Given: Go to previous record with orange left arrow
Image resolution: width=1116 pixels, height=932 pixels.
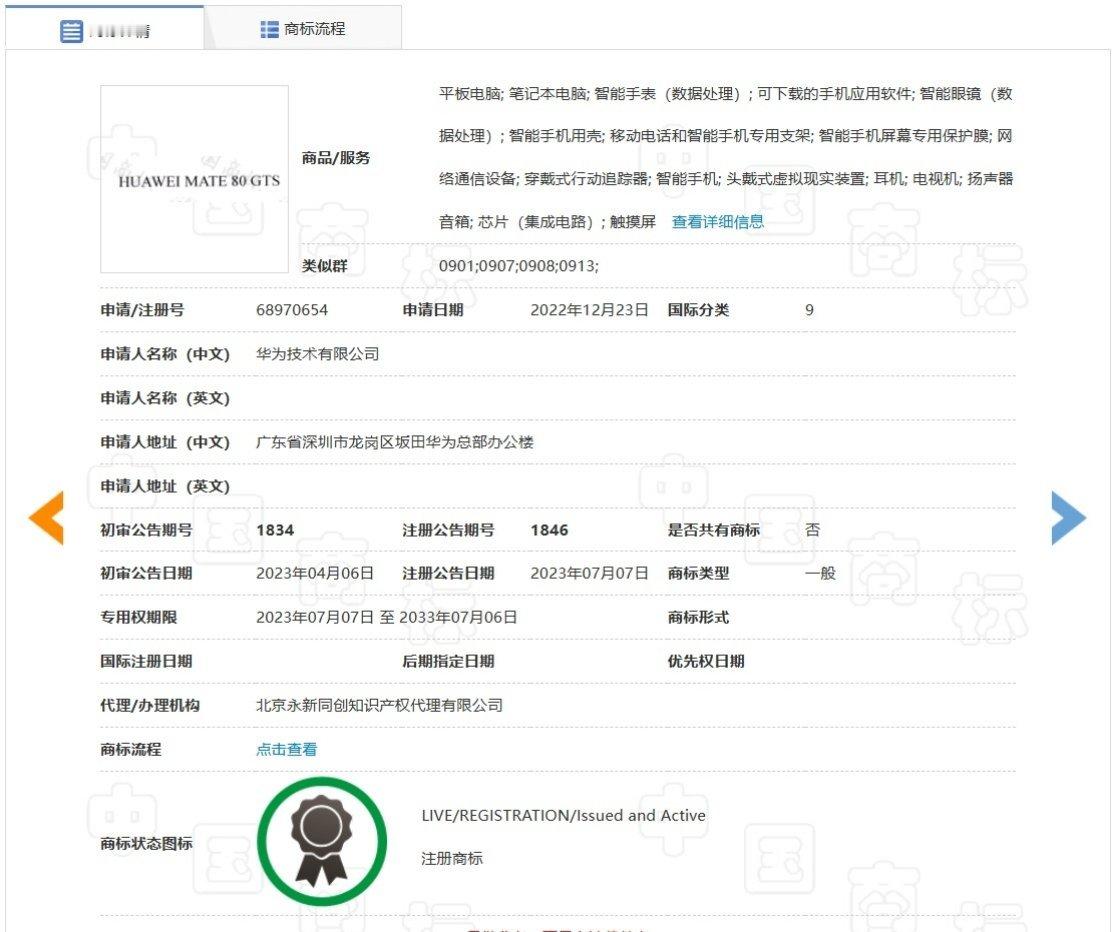Looking at the screenshot, I should [46, 518].
